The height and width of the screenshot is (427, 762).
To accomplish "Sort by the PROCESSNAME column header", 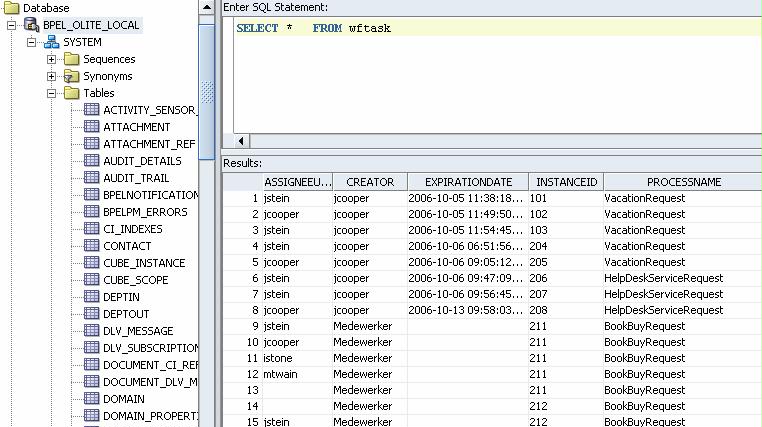I will (x=683, y=182).
